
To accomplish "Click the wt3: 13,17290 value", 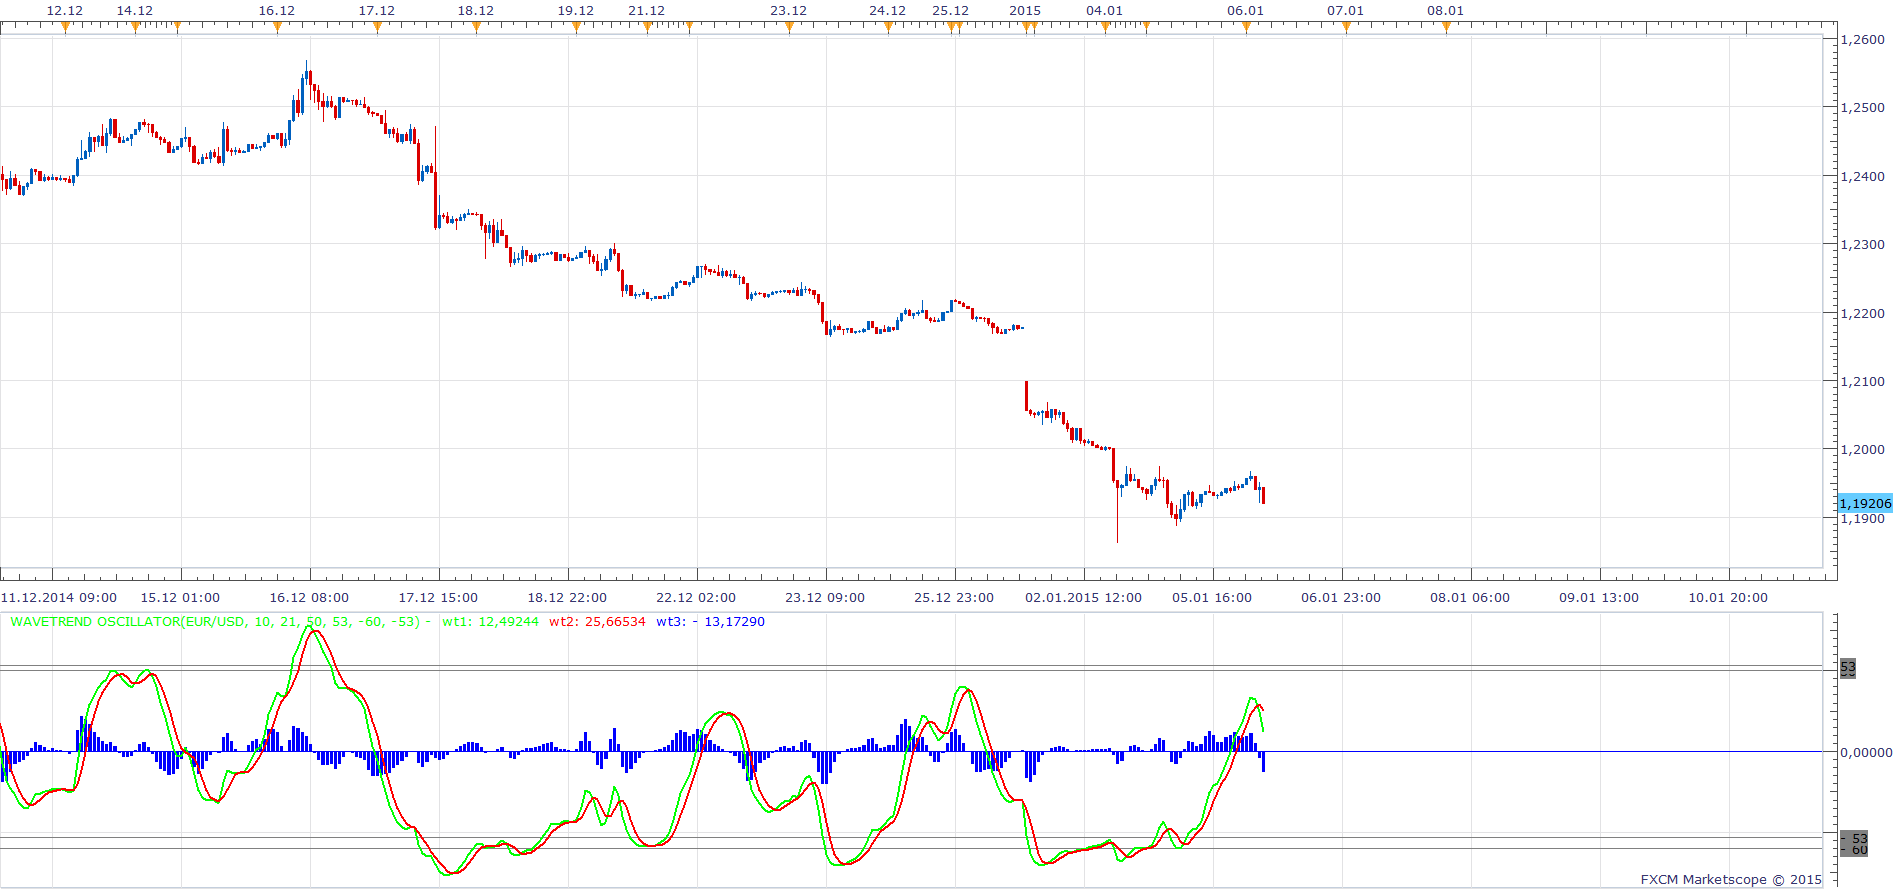I will tap(710, 622).
